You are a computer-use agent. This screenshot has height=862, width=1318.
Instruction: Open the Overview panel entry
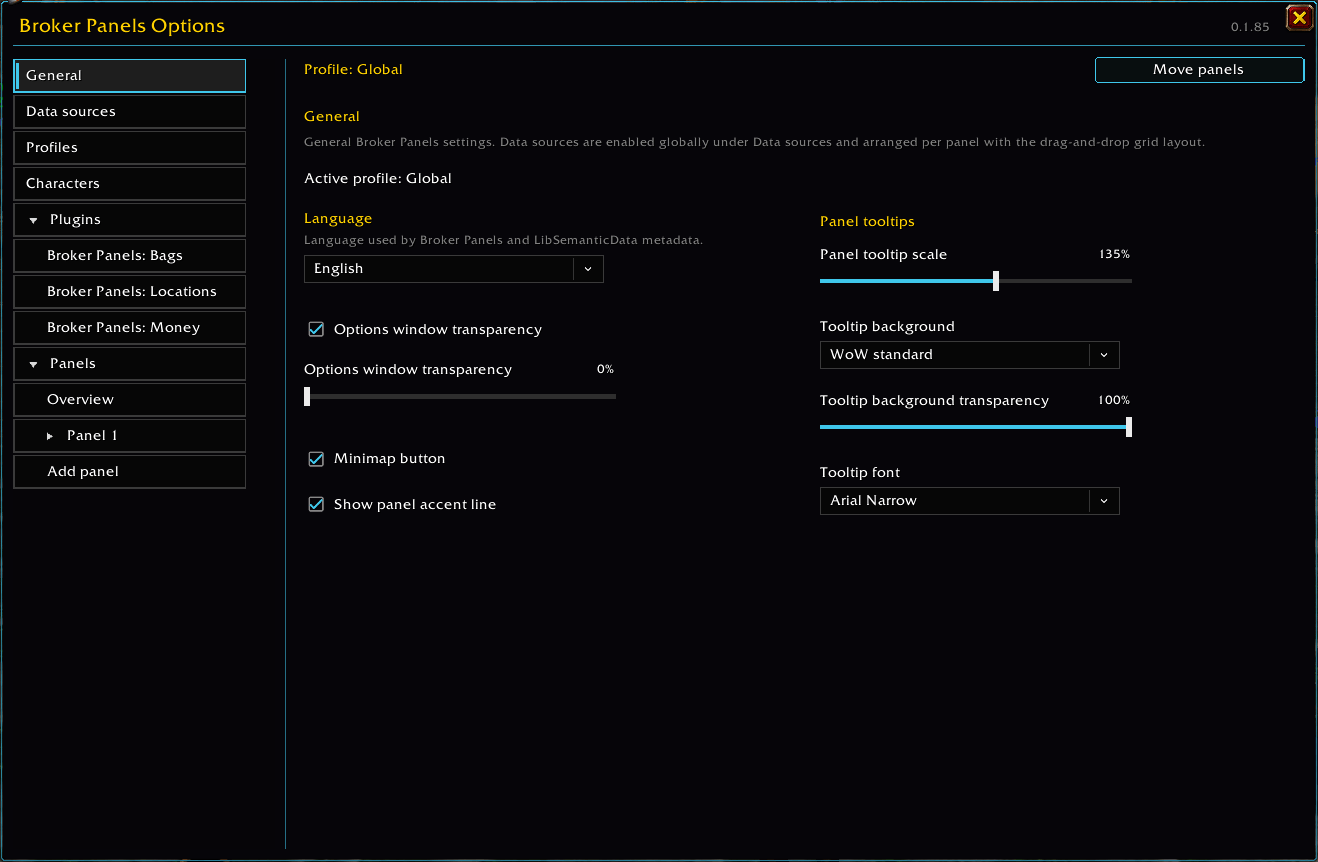130,399
